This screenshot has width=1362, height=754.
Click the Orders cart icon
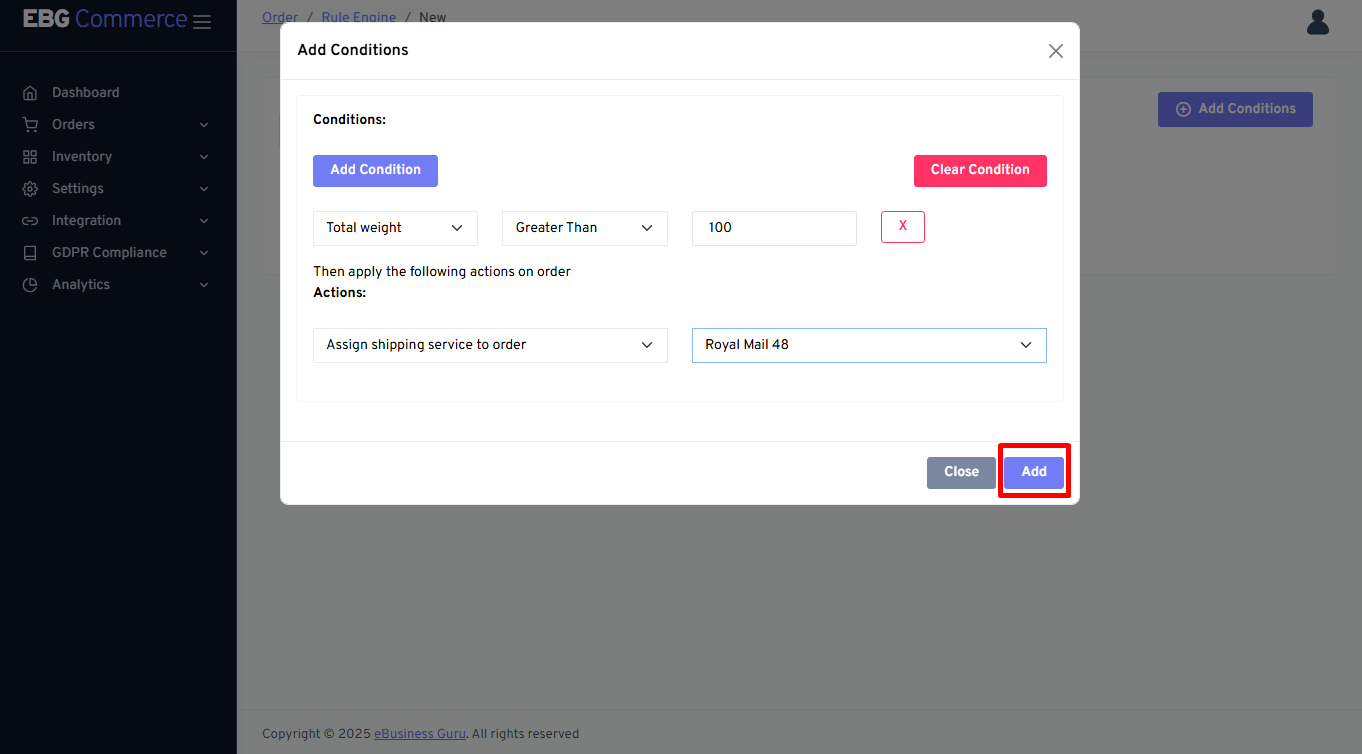[x=30, y=125]
